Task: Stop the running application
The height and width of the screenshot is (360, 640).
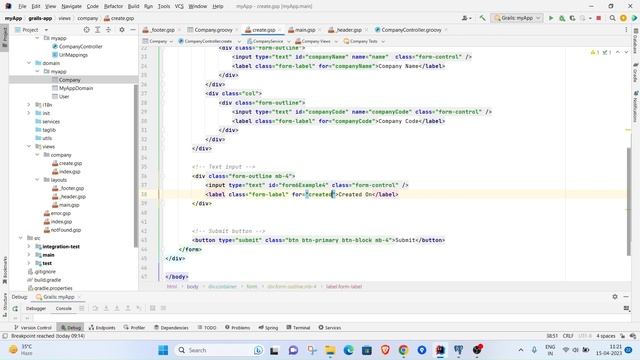Action: tap(599, 18)
